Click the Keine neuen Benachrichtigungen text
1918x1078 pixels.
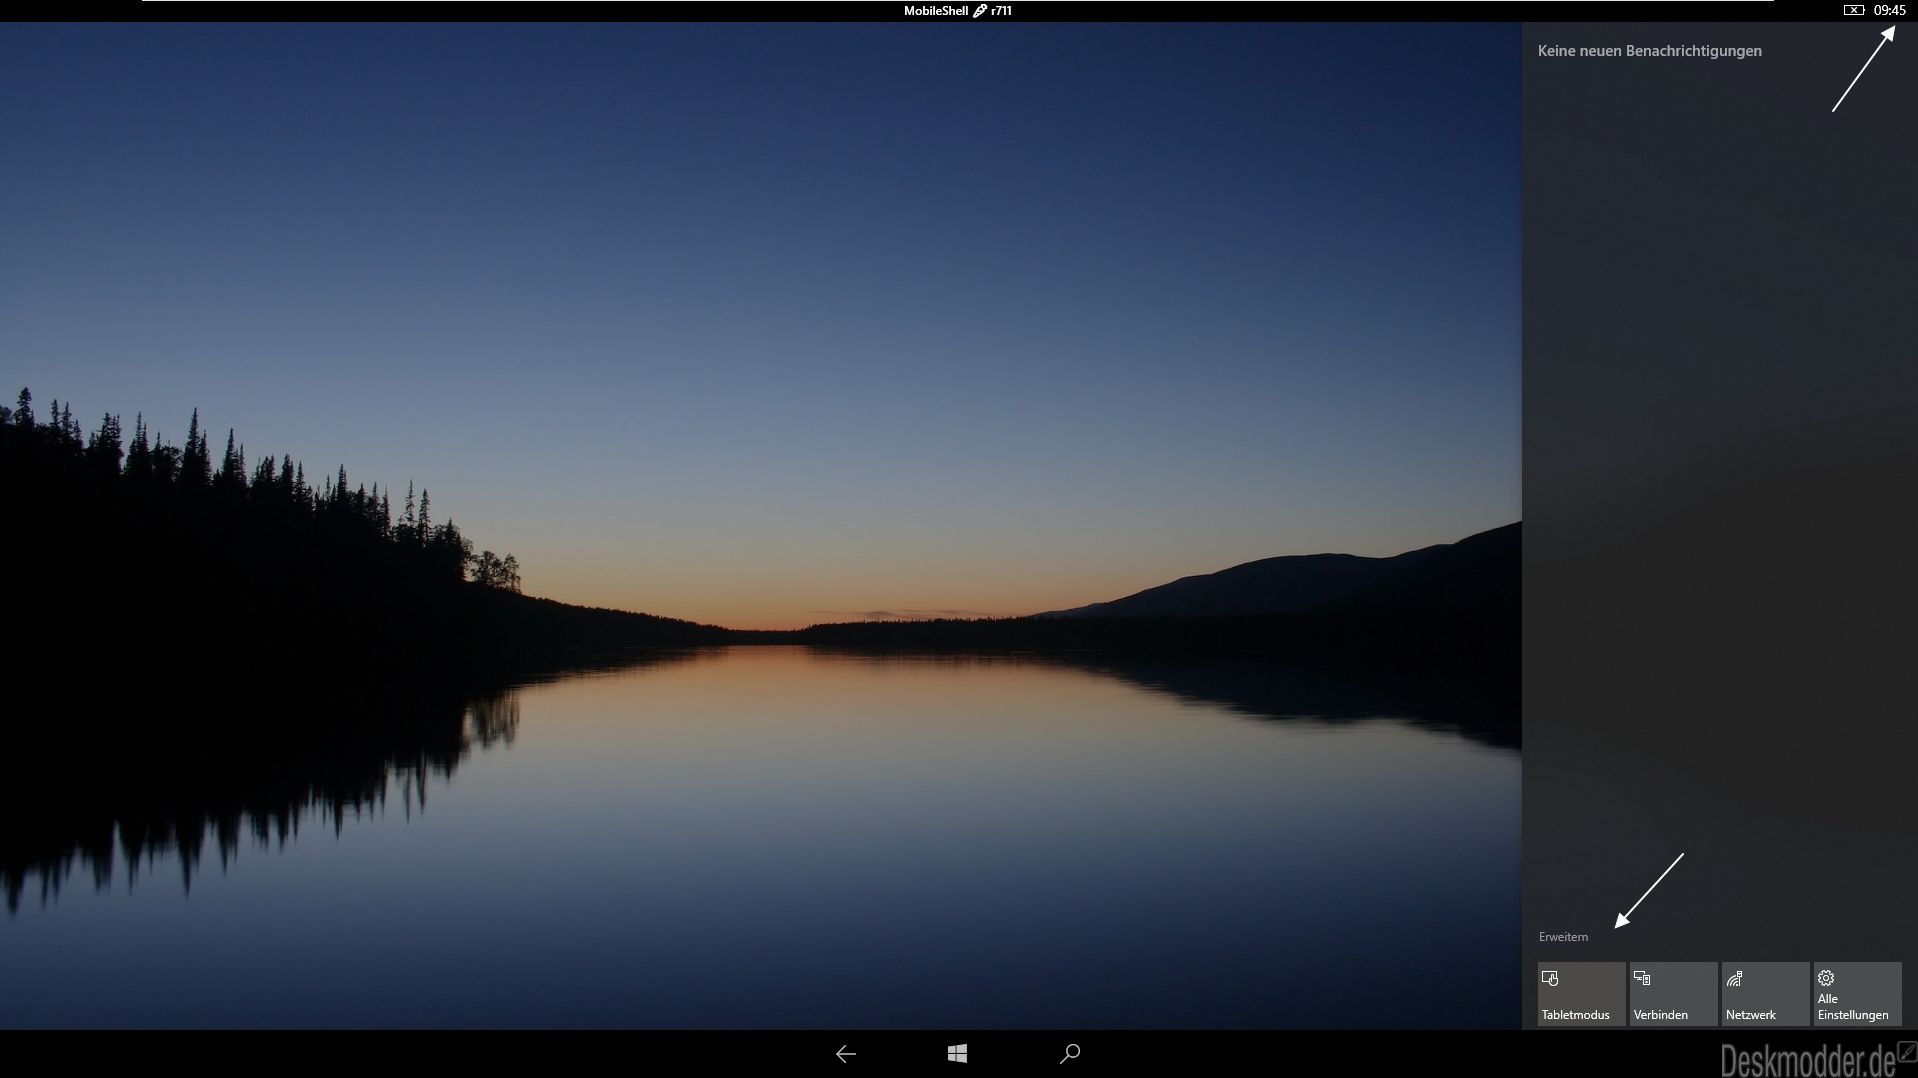click(x=1650, y=51)
